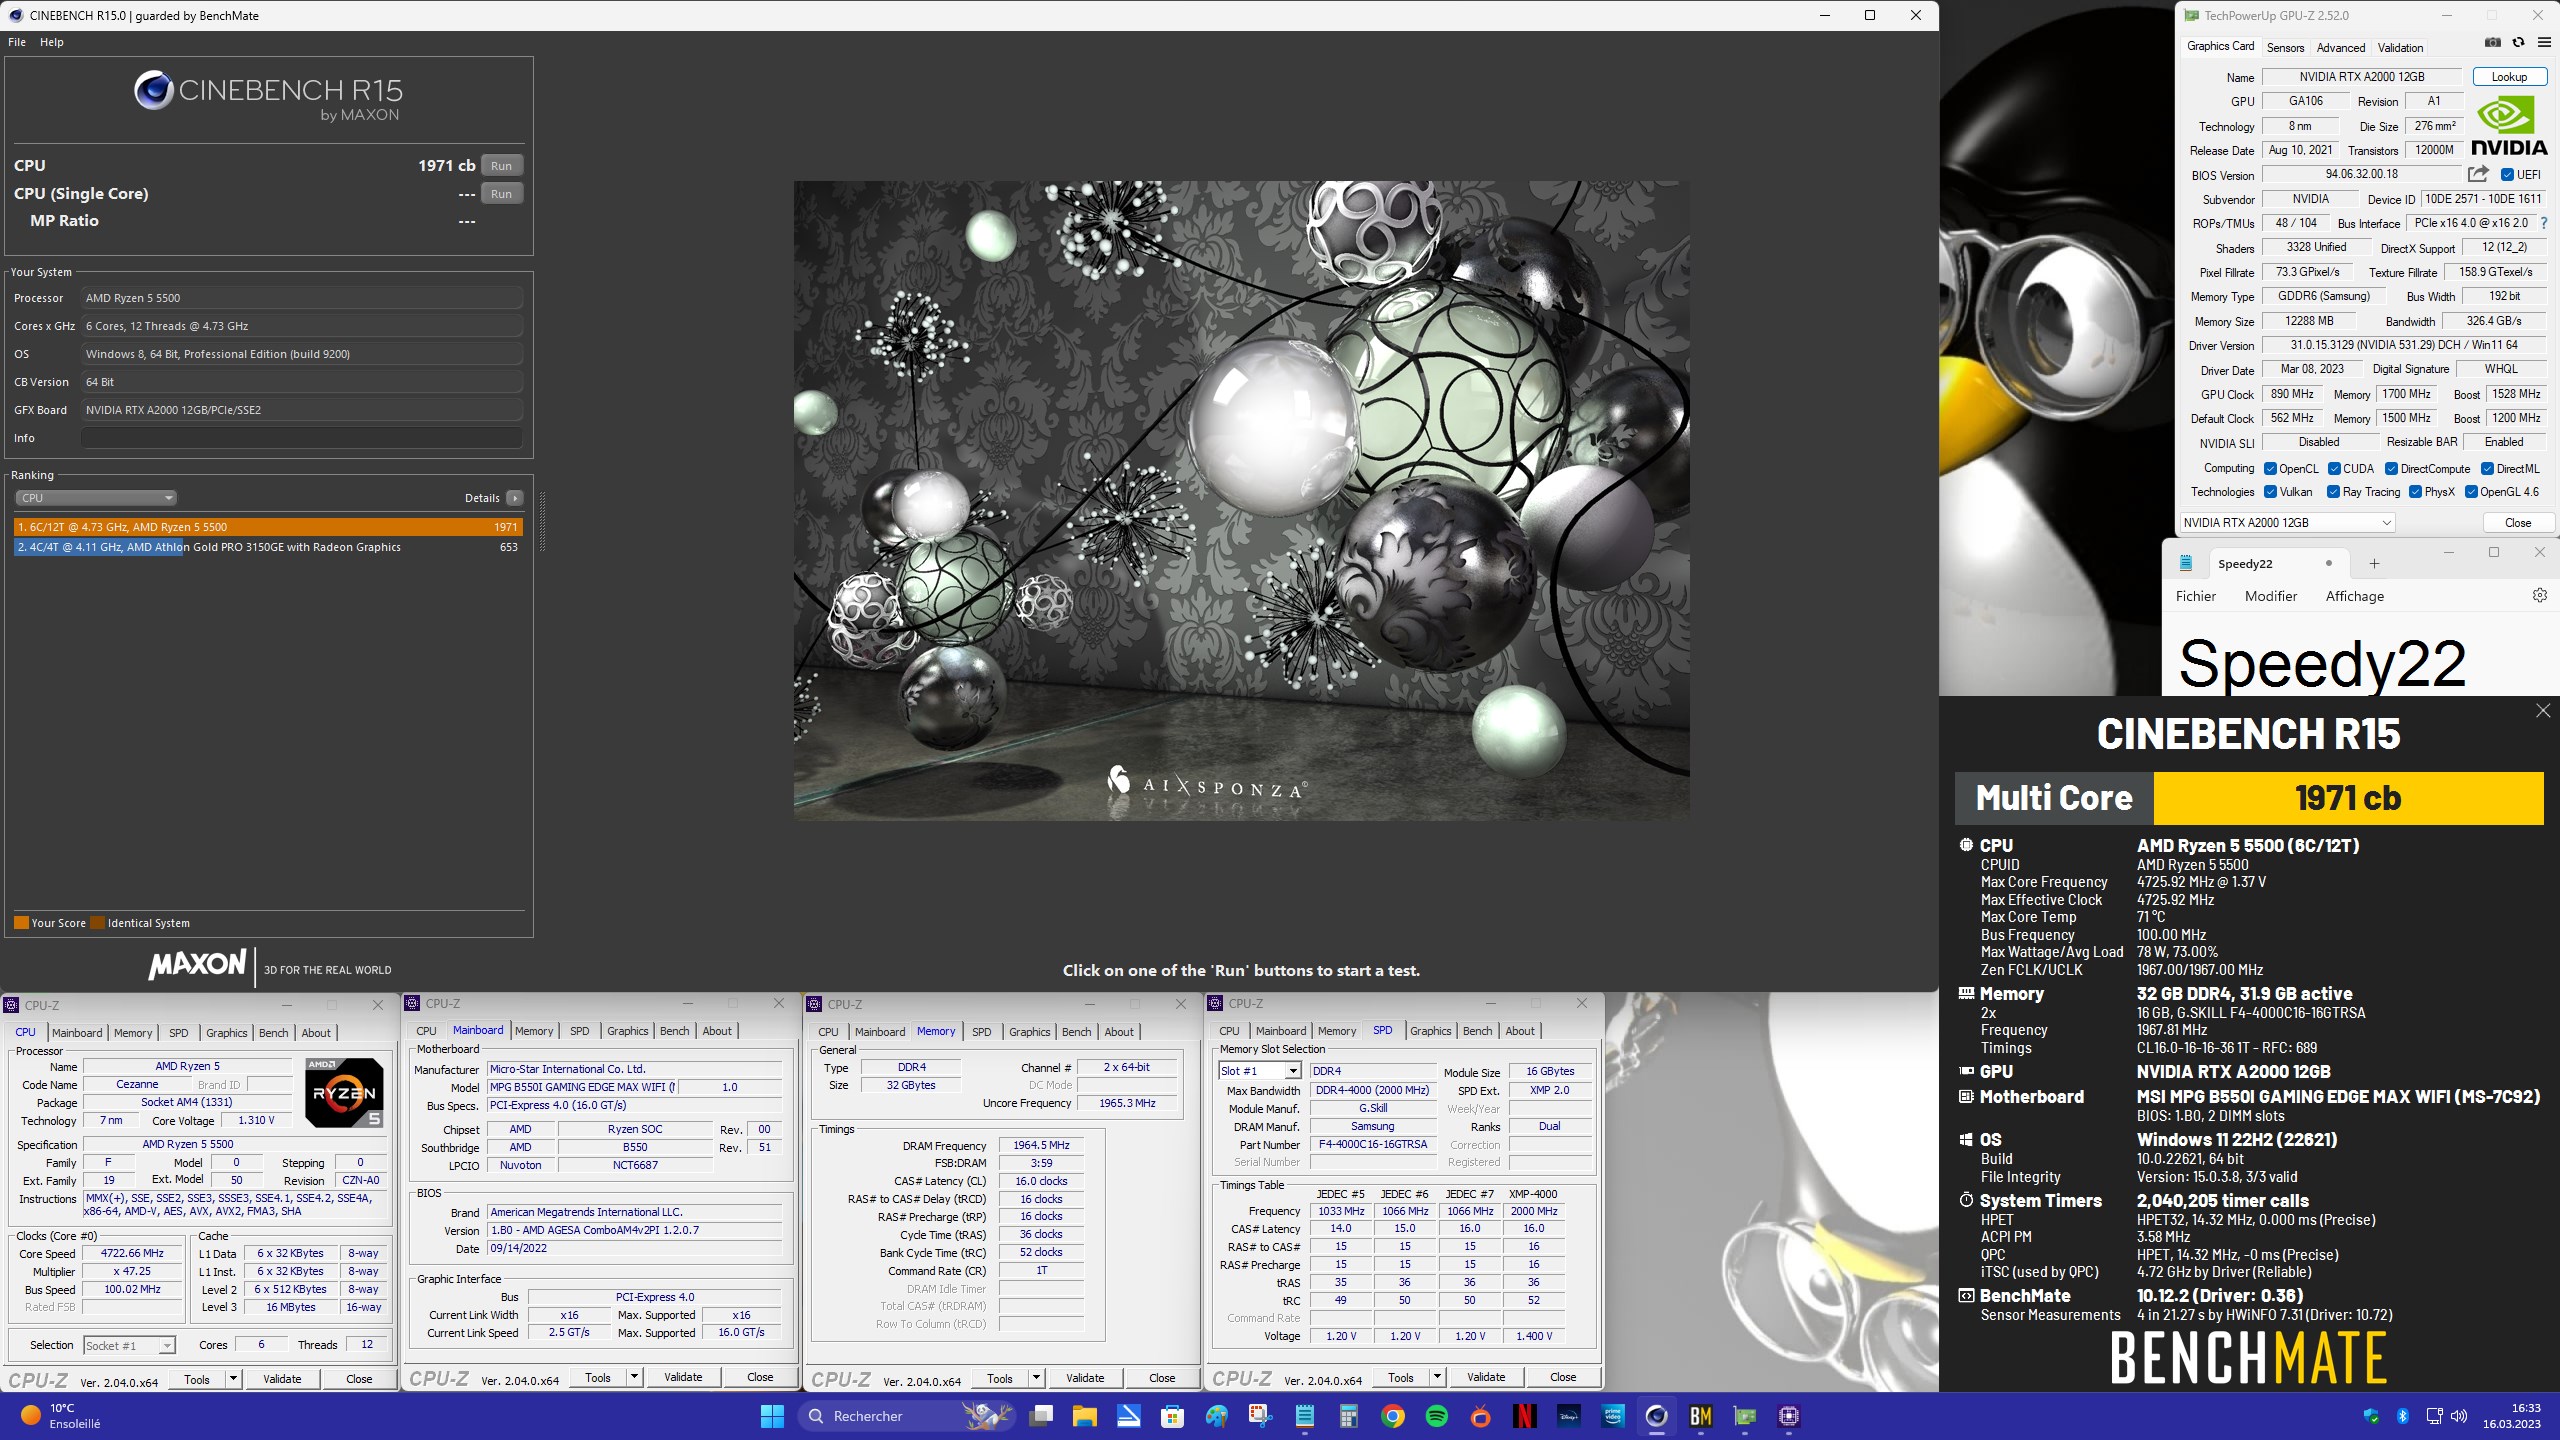Click the Close button in GPU-Z
Image resolution: width=2560 pixels, height=1440 pixels.
click(2518, 523)
